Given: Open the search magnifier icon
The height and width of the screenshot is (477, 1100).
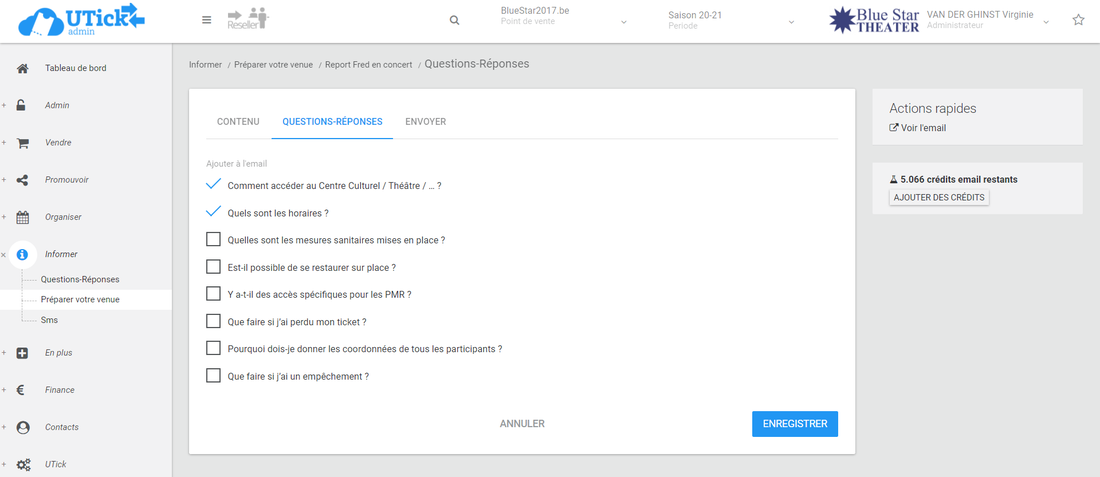Looking at the screenshot, I should coord(455,20).
